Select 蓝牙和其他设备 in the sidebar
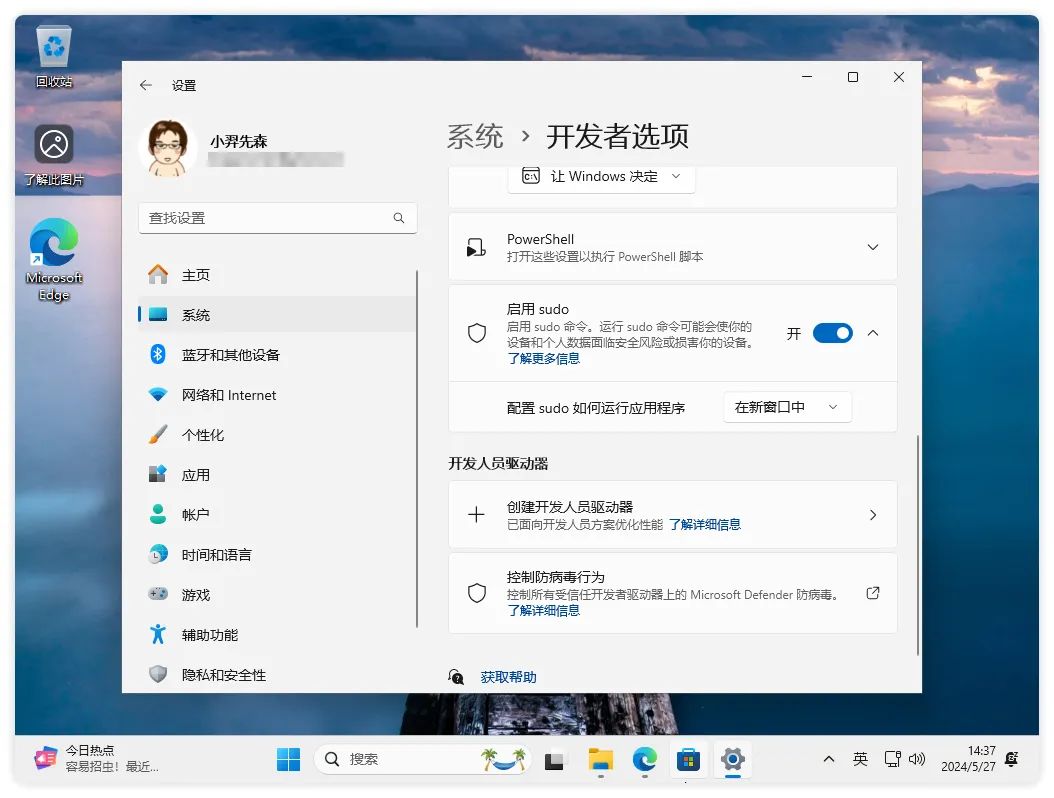1054x798 pixels. coord(230,355)
